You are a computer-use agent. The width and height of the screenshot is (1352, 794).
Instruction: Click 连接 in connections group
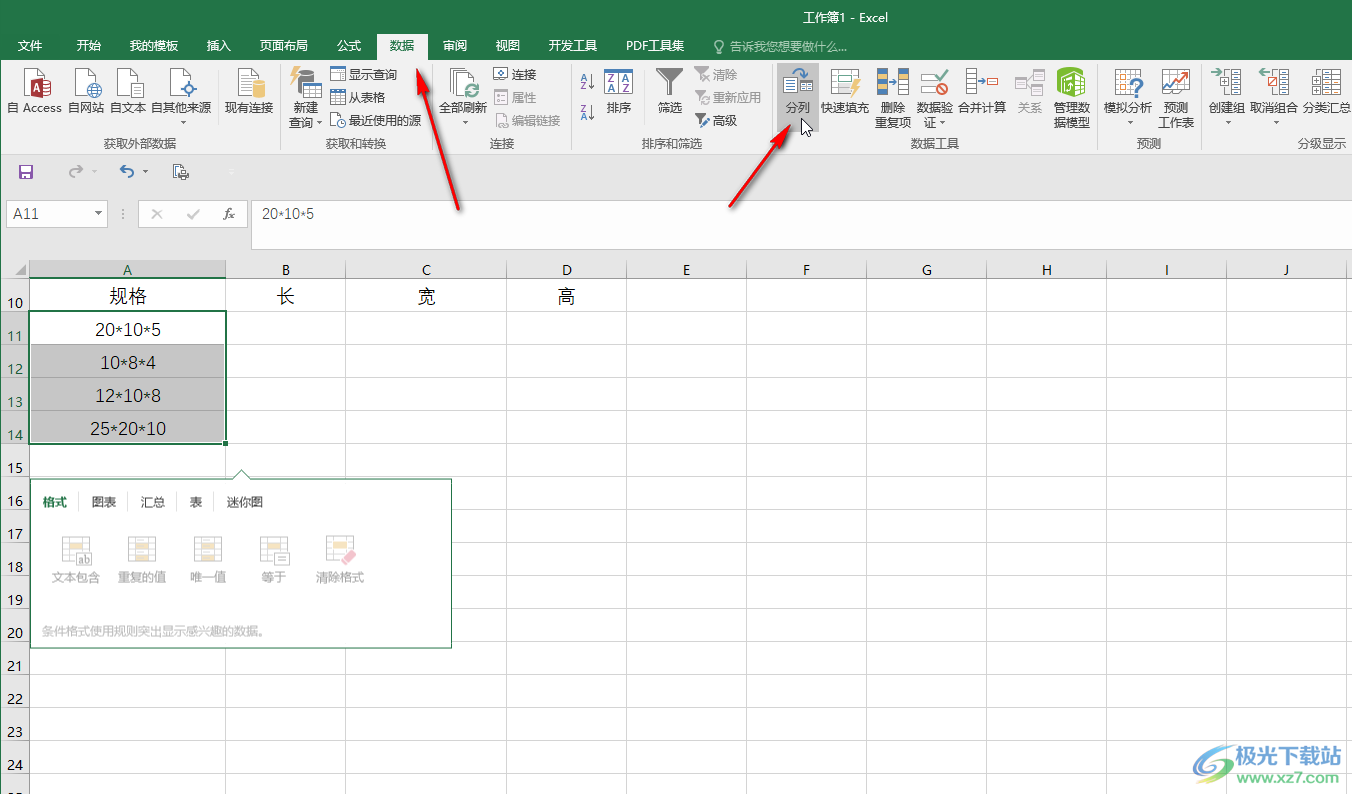(516, 75)
